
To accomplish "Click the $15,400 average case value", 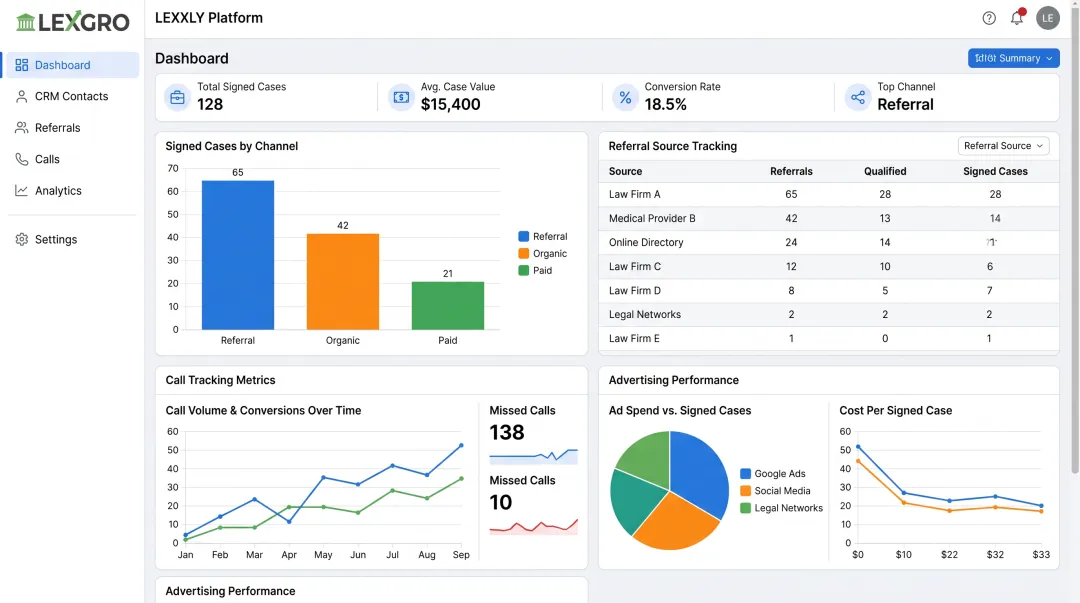I will (450, 105).
